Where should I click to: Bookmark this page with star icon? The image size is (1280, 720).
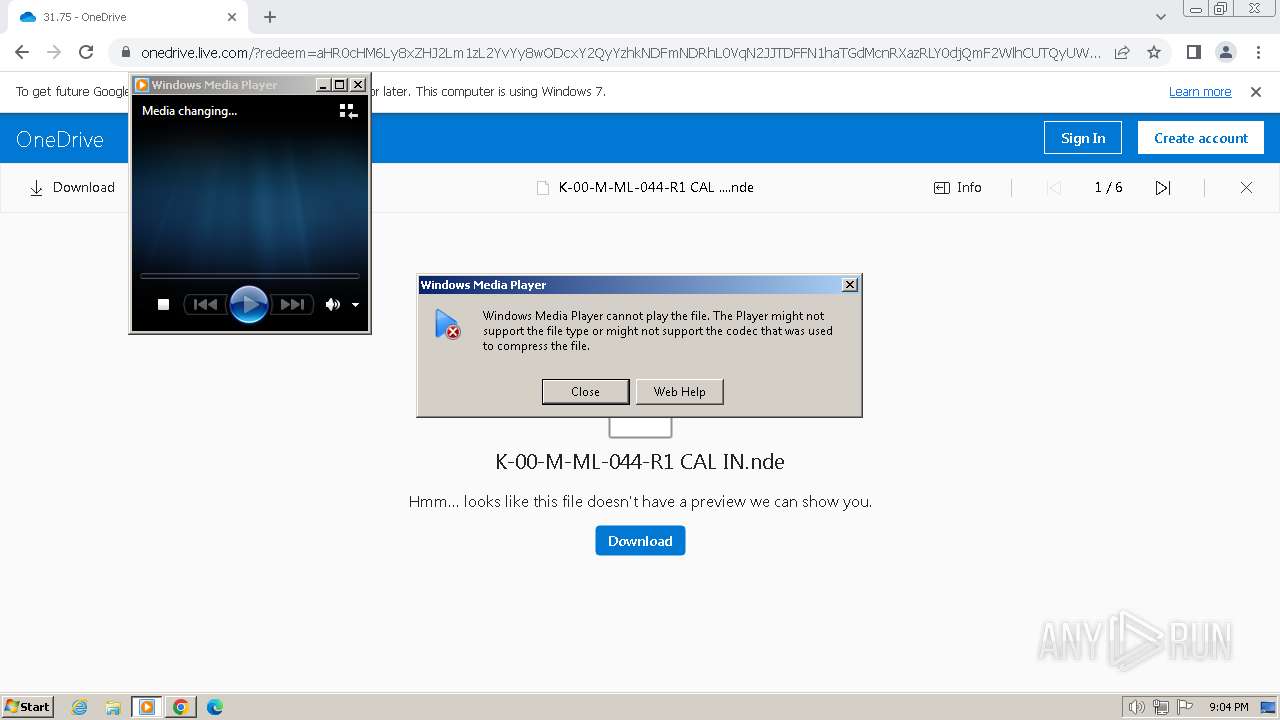point(1154,52)
